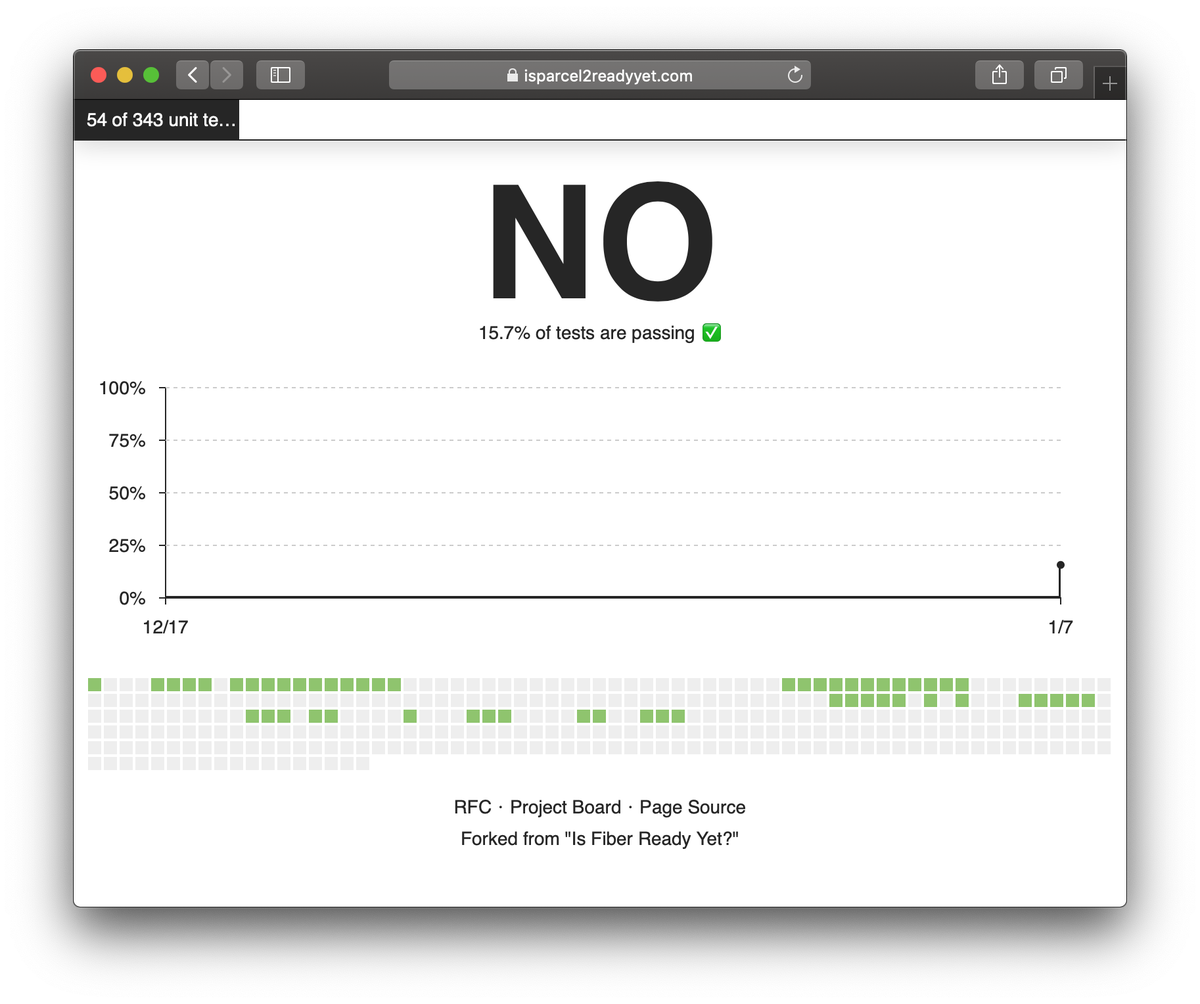This screenshot has height=1004, width=1200.
Task: Minimize the window with yellow button
Action: click(125, 75)
